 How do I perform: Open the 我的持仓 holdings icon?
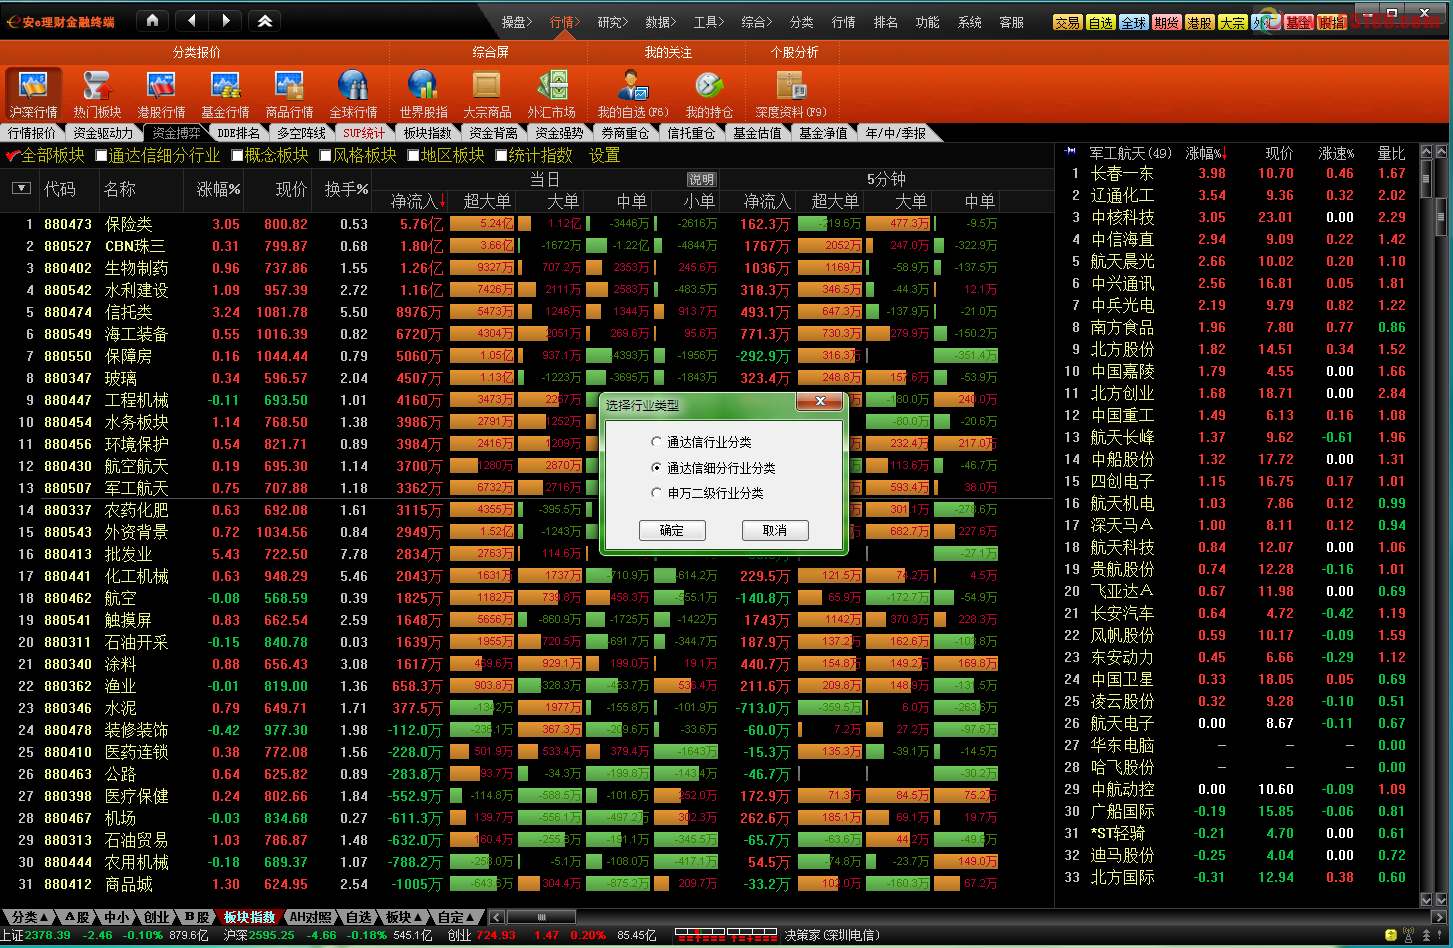click(x=709, y=94)
